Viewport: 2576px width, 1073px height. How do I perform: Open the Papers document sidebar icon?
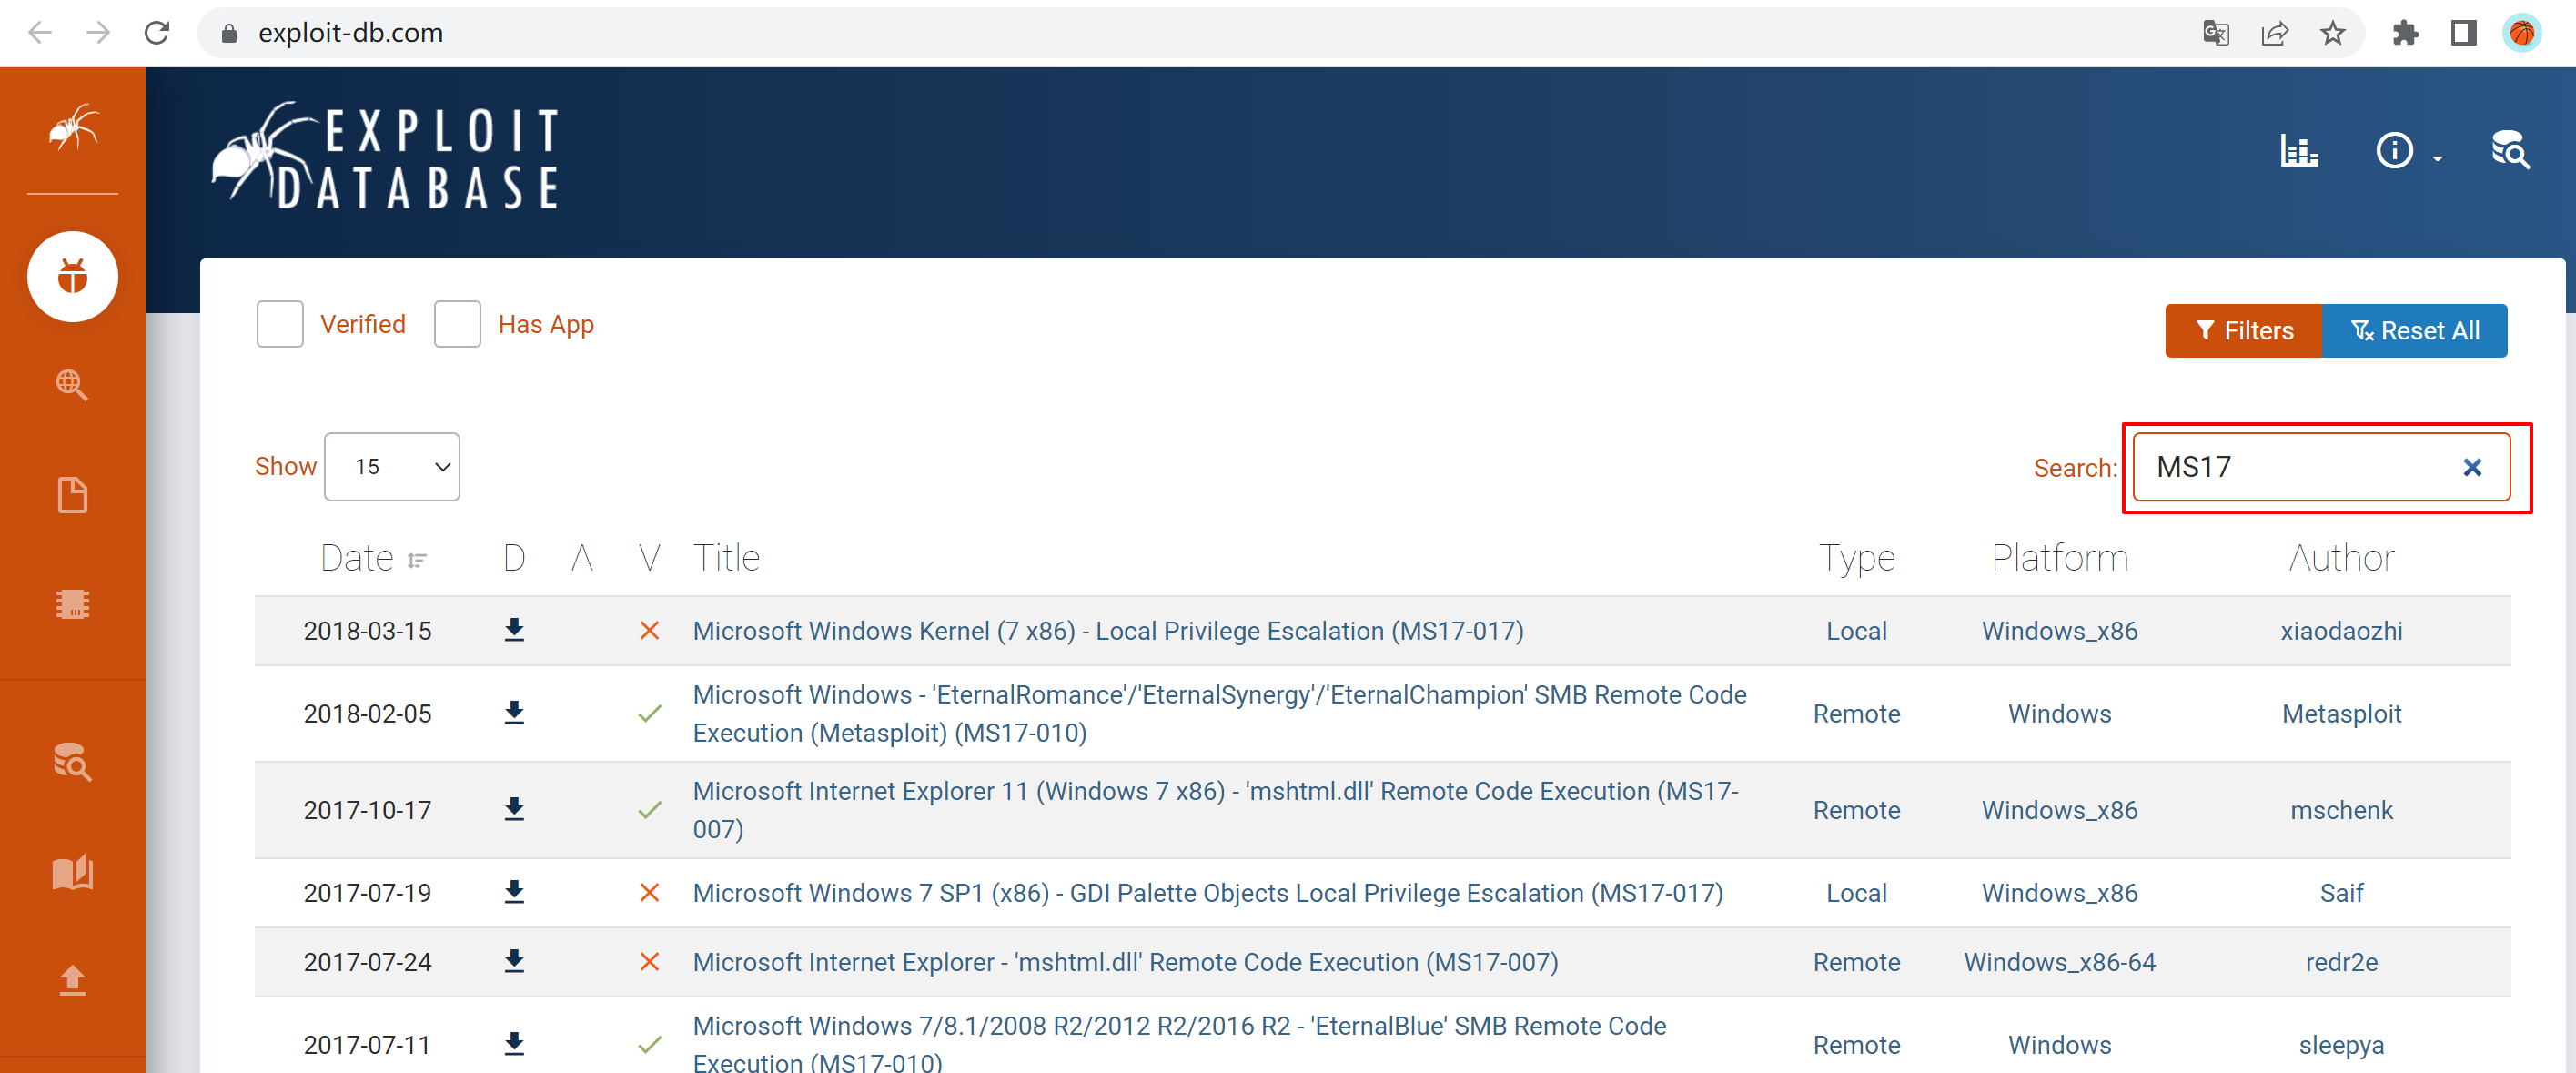[72, 494]
